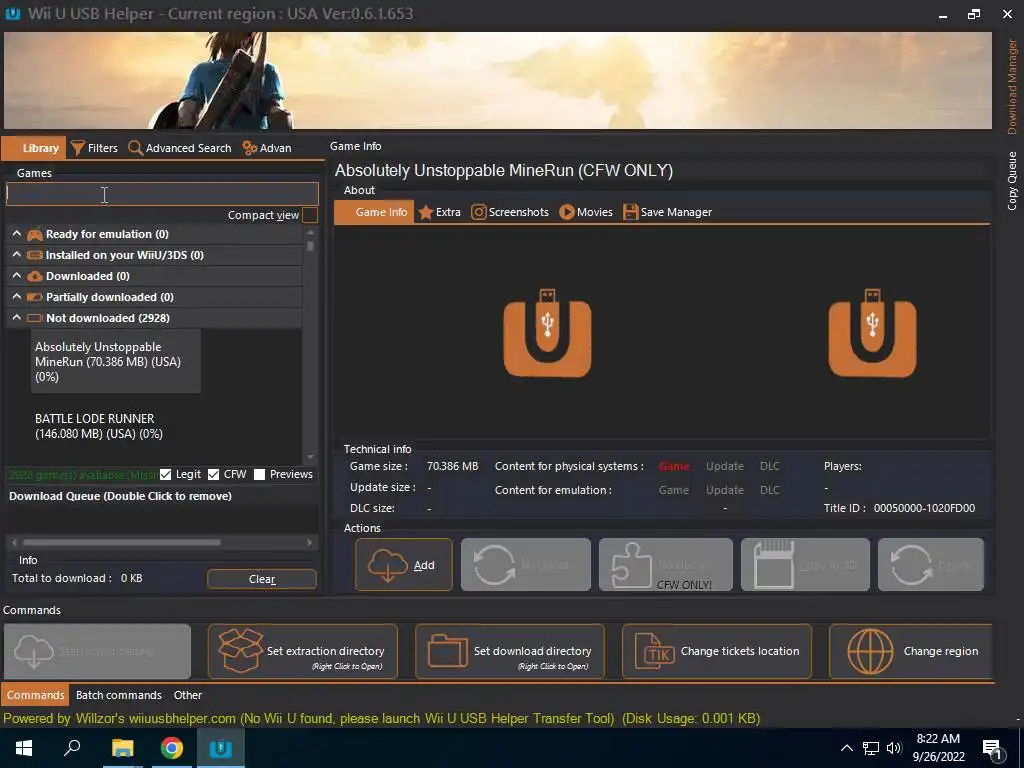The height and width of the screenshot is (768, 1024).
Task: Click the 70.386 MB game size value
Action: pyautogui.click(x=453, y=466)
